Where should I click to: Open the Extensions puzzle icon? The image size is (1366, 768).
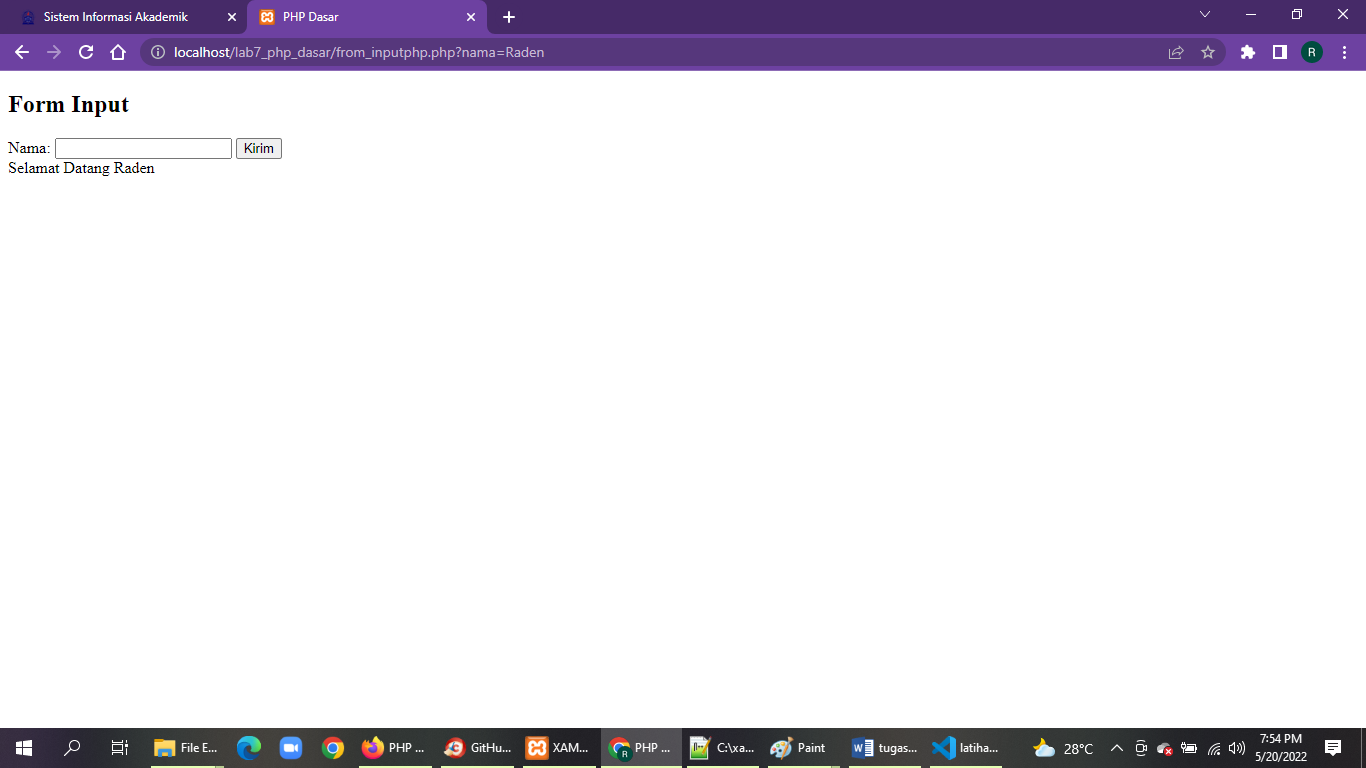tap(1247, 52)
